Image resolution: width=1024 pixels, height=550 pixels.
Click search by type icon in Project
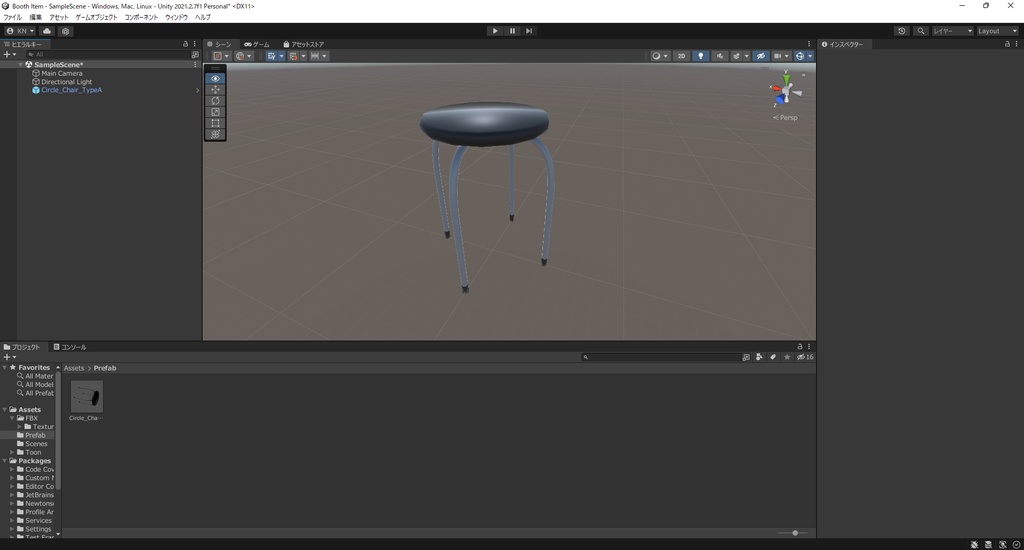(759, 357)
